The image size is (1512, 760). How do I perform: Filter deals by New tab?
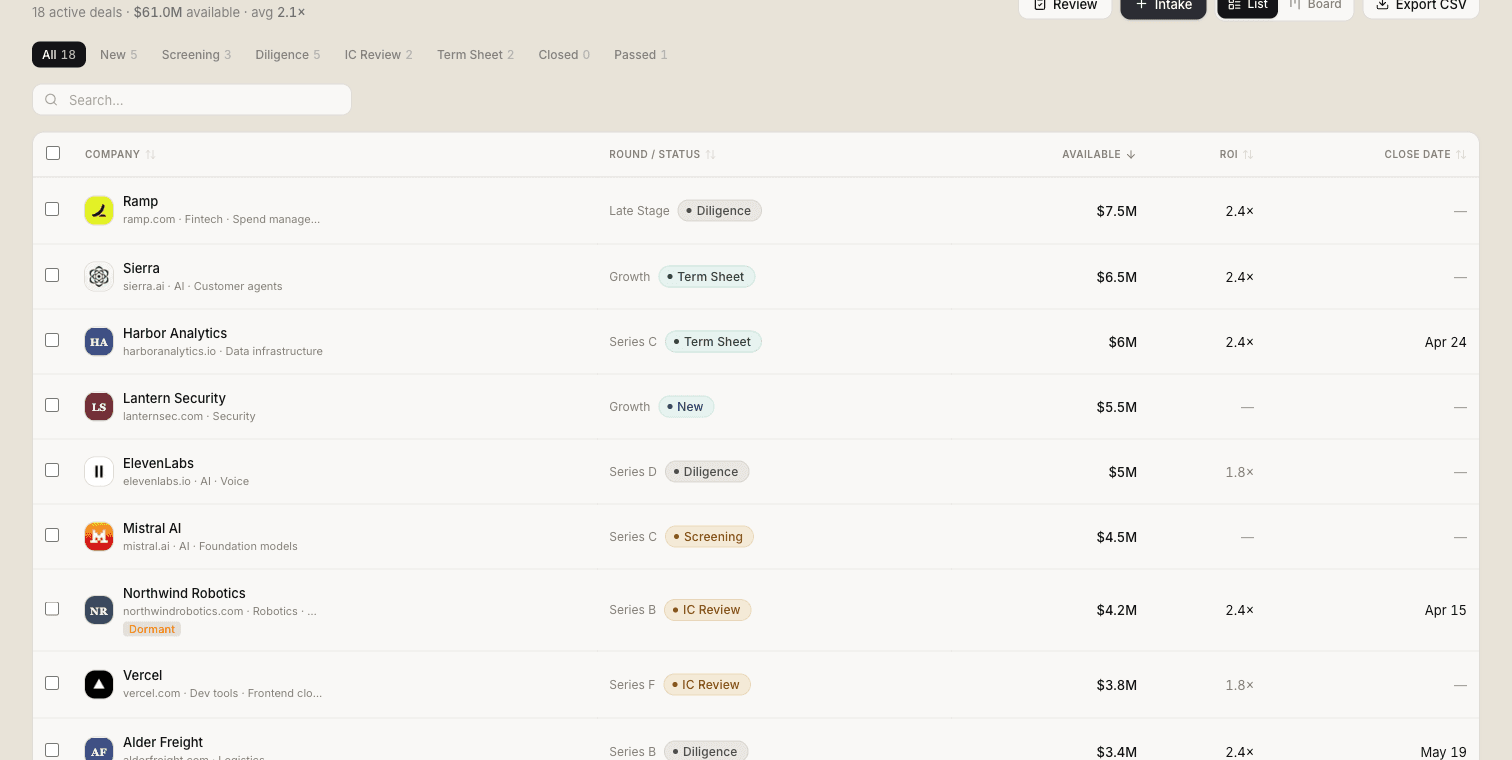[119, 55]
